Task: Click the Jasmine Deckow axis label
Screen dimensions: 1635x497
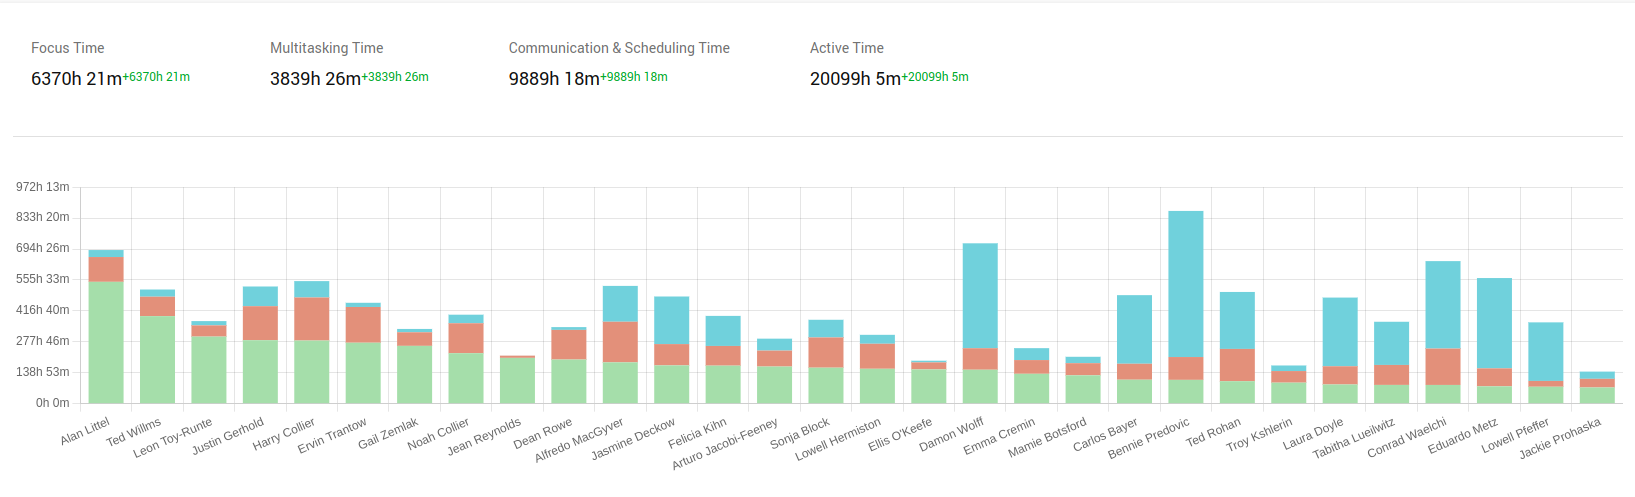Action: pyautogui.click(x=633, y=439)
